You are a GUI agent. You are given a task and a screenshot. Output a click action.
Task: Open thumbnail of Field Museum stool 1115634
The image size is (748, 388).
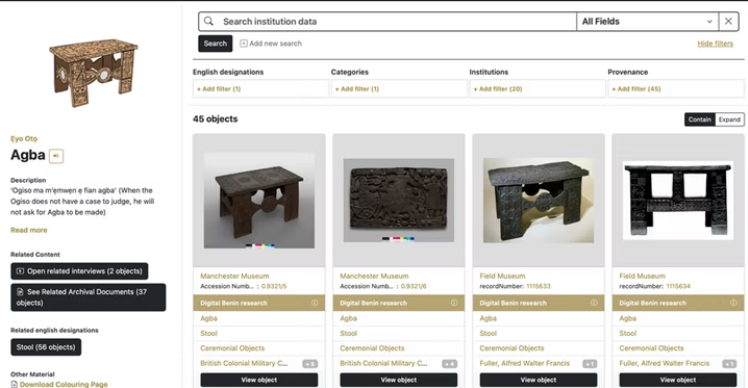678,200
